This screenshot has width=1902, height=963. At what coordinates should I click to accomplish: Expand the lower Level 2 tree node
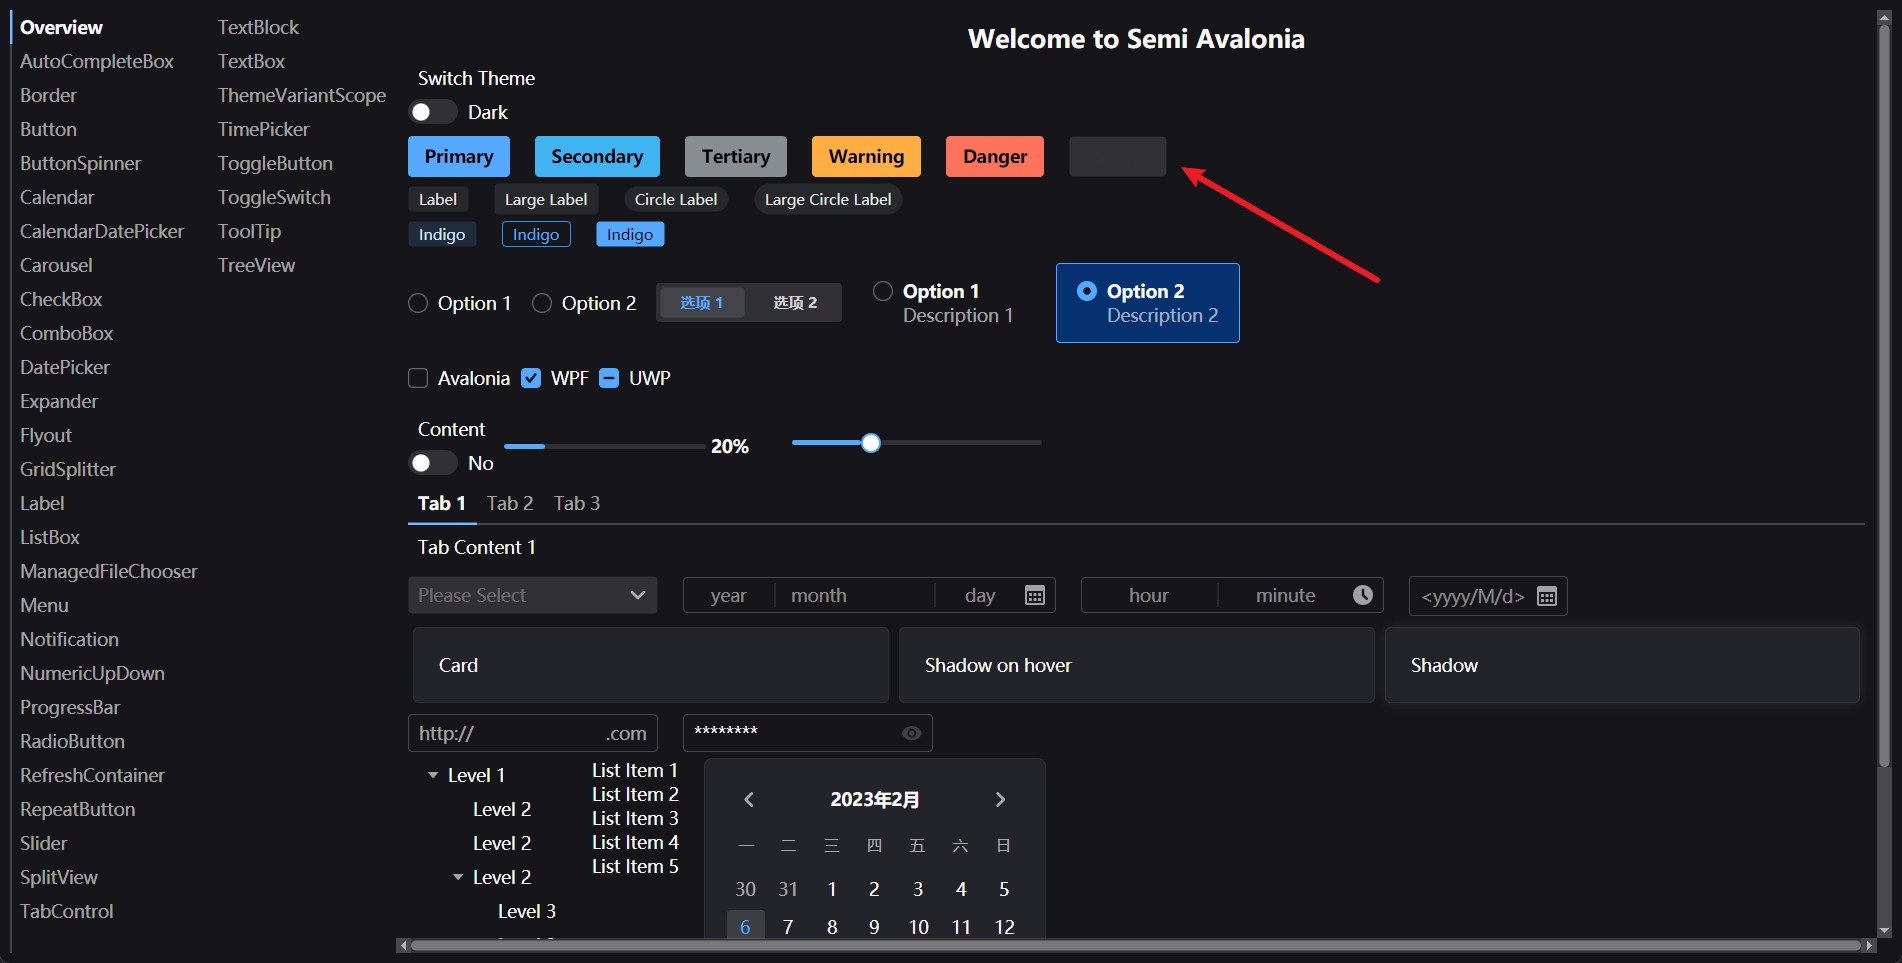tap(458, 877)
